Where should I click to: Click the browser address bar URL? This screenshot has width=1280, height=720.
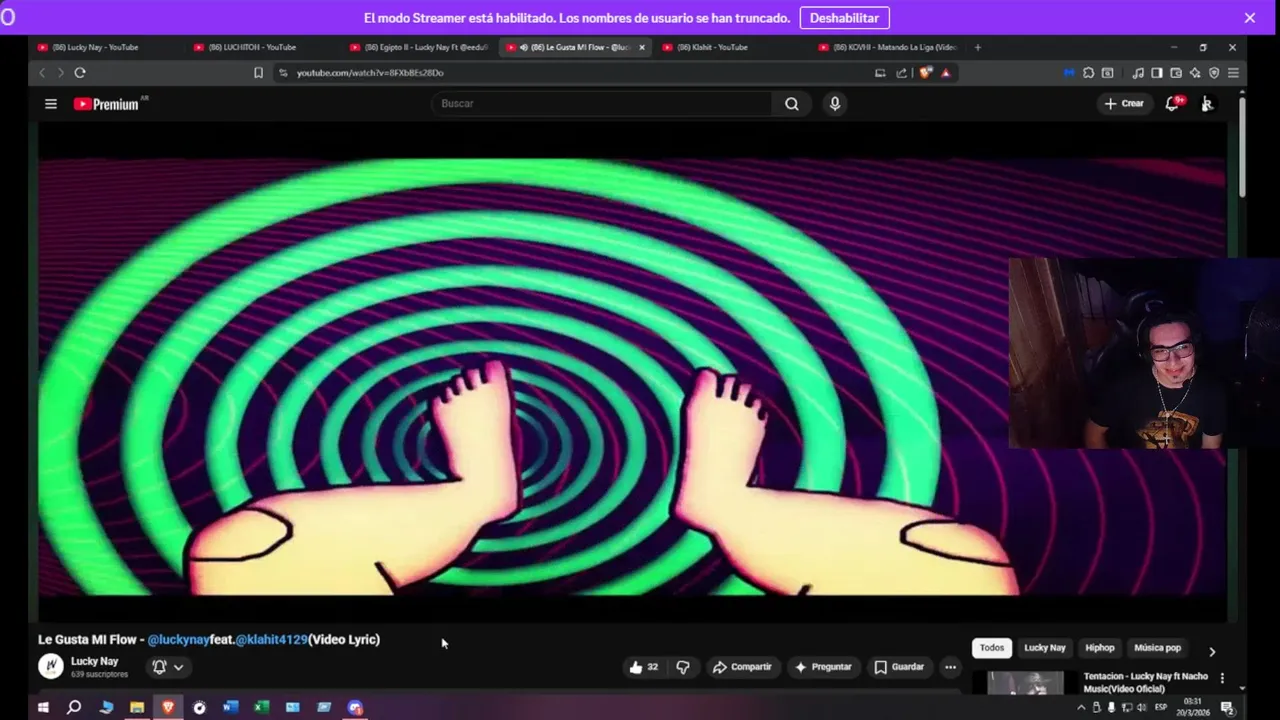(x=370, y=73)
